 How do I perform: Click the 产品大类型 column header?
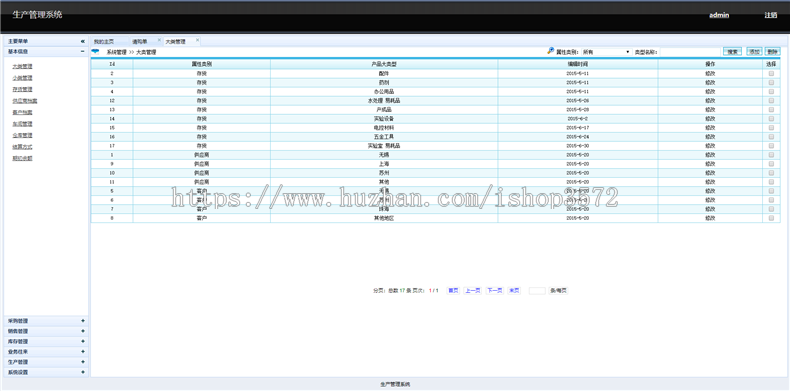click(384, 64)
